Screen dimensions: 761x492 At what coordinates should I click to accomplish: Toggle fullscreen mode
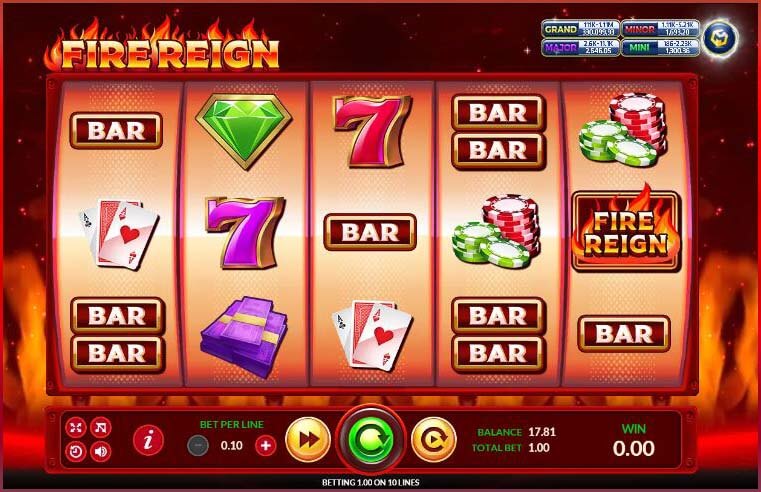(76, 427)
